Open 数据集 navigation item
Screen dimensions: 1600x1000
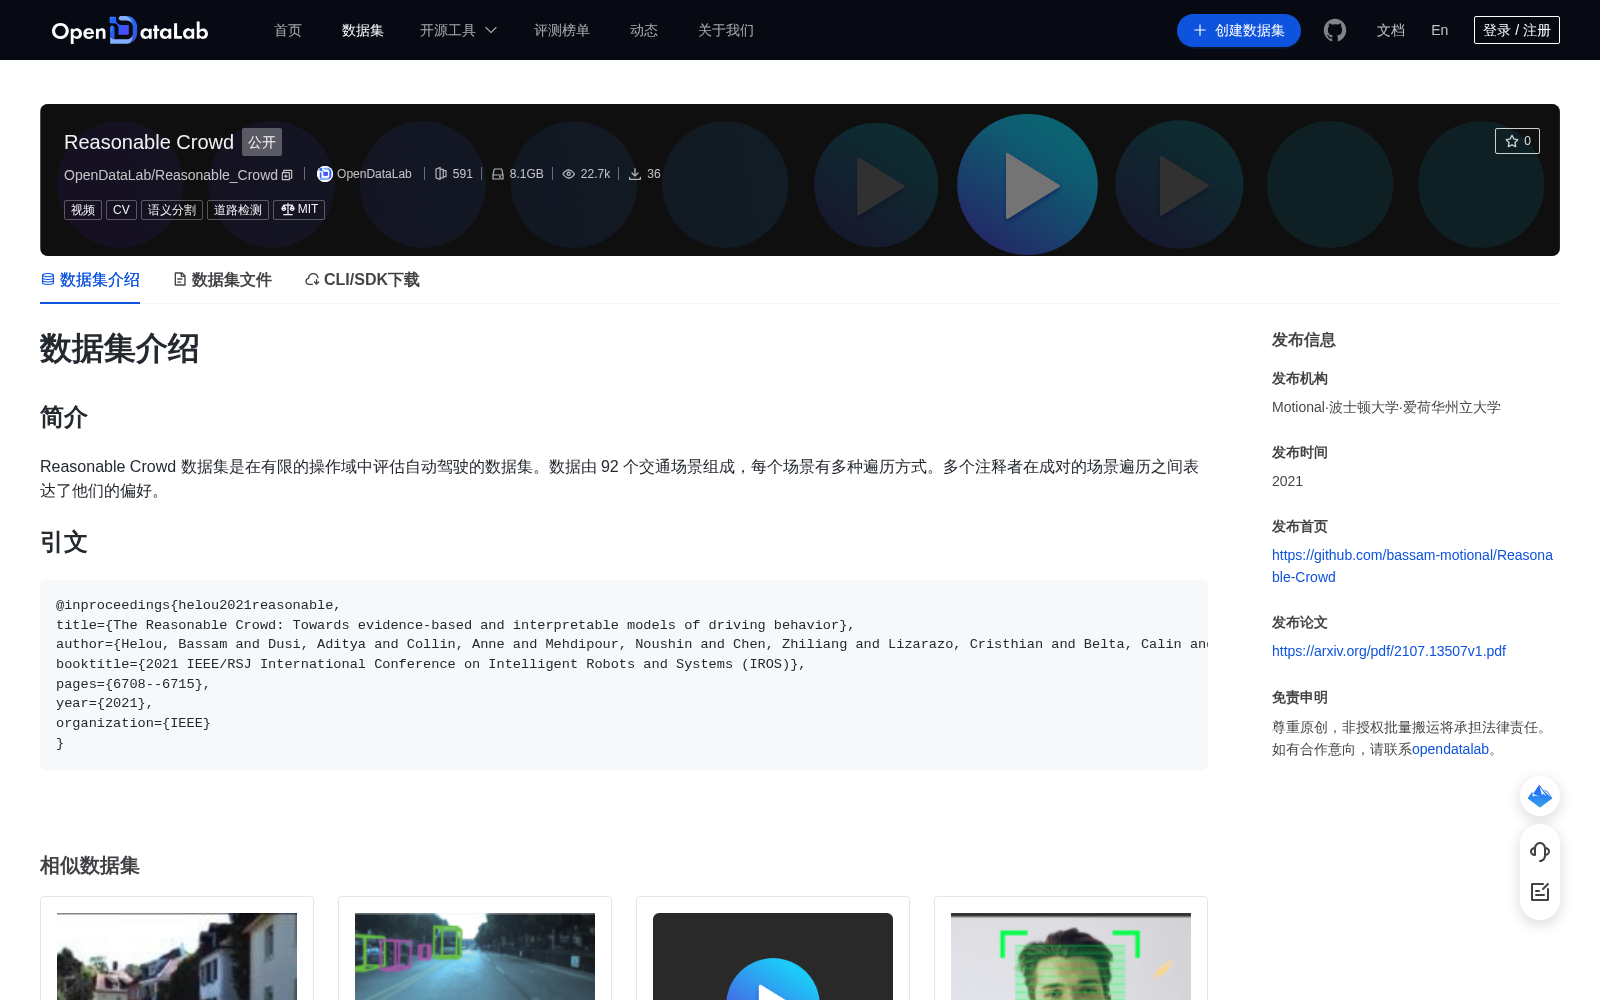(x=363, y=30)
